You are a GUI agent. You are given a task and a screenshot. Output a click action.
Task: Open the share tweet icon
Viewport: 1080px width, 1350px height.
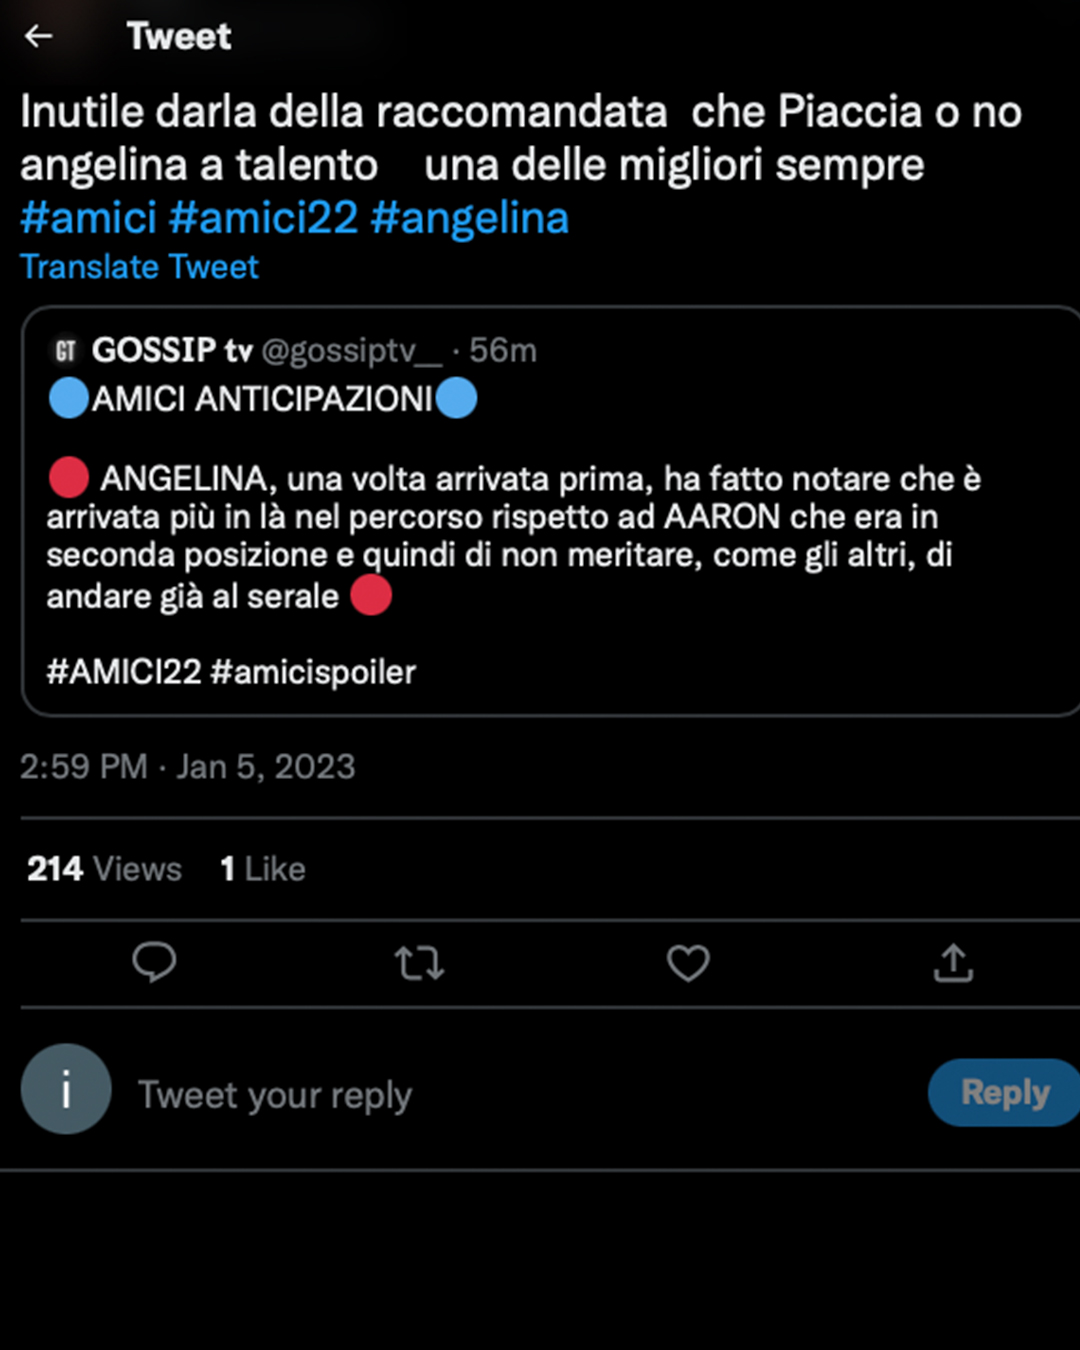click(953, 963)
